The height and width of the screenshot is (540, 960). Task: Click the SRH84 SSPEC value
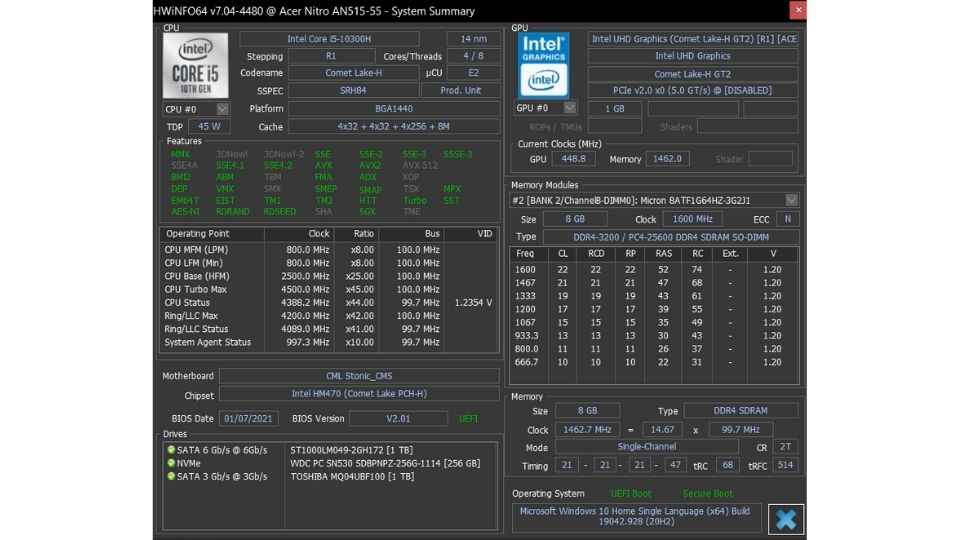[x=353, y=90]
